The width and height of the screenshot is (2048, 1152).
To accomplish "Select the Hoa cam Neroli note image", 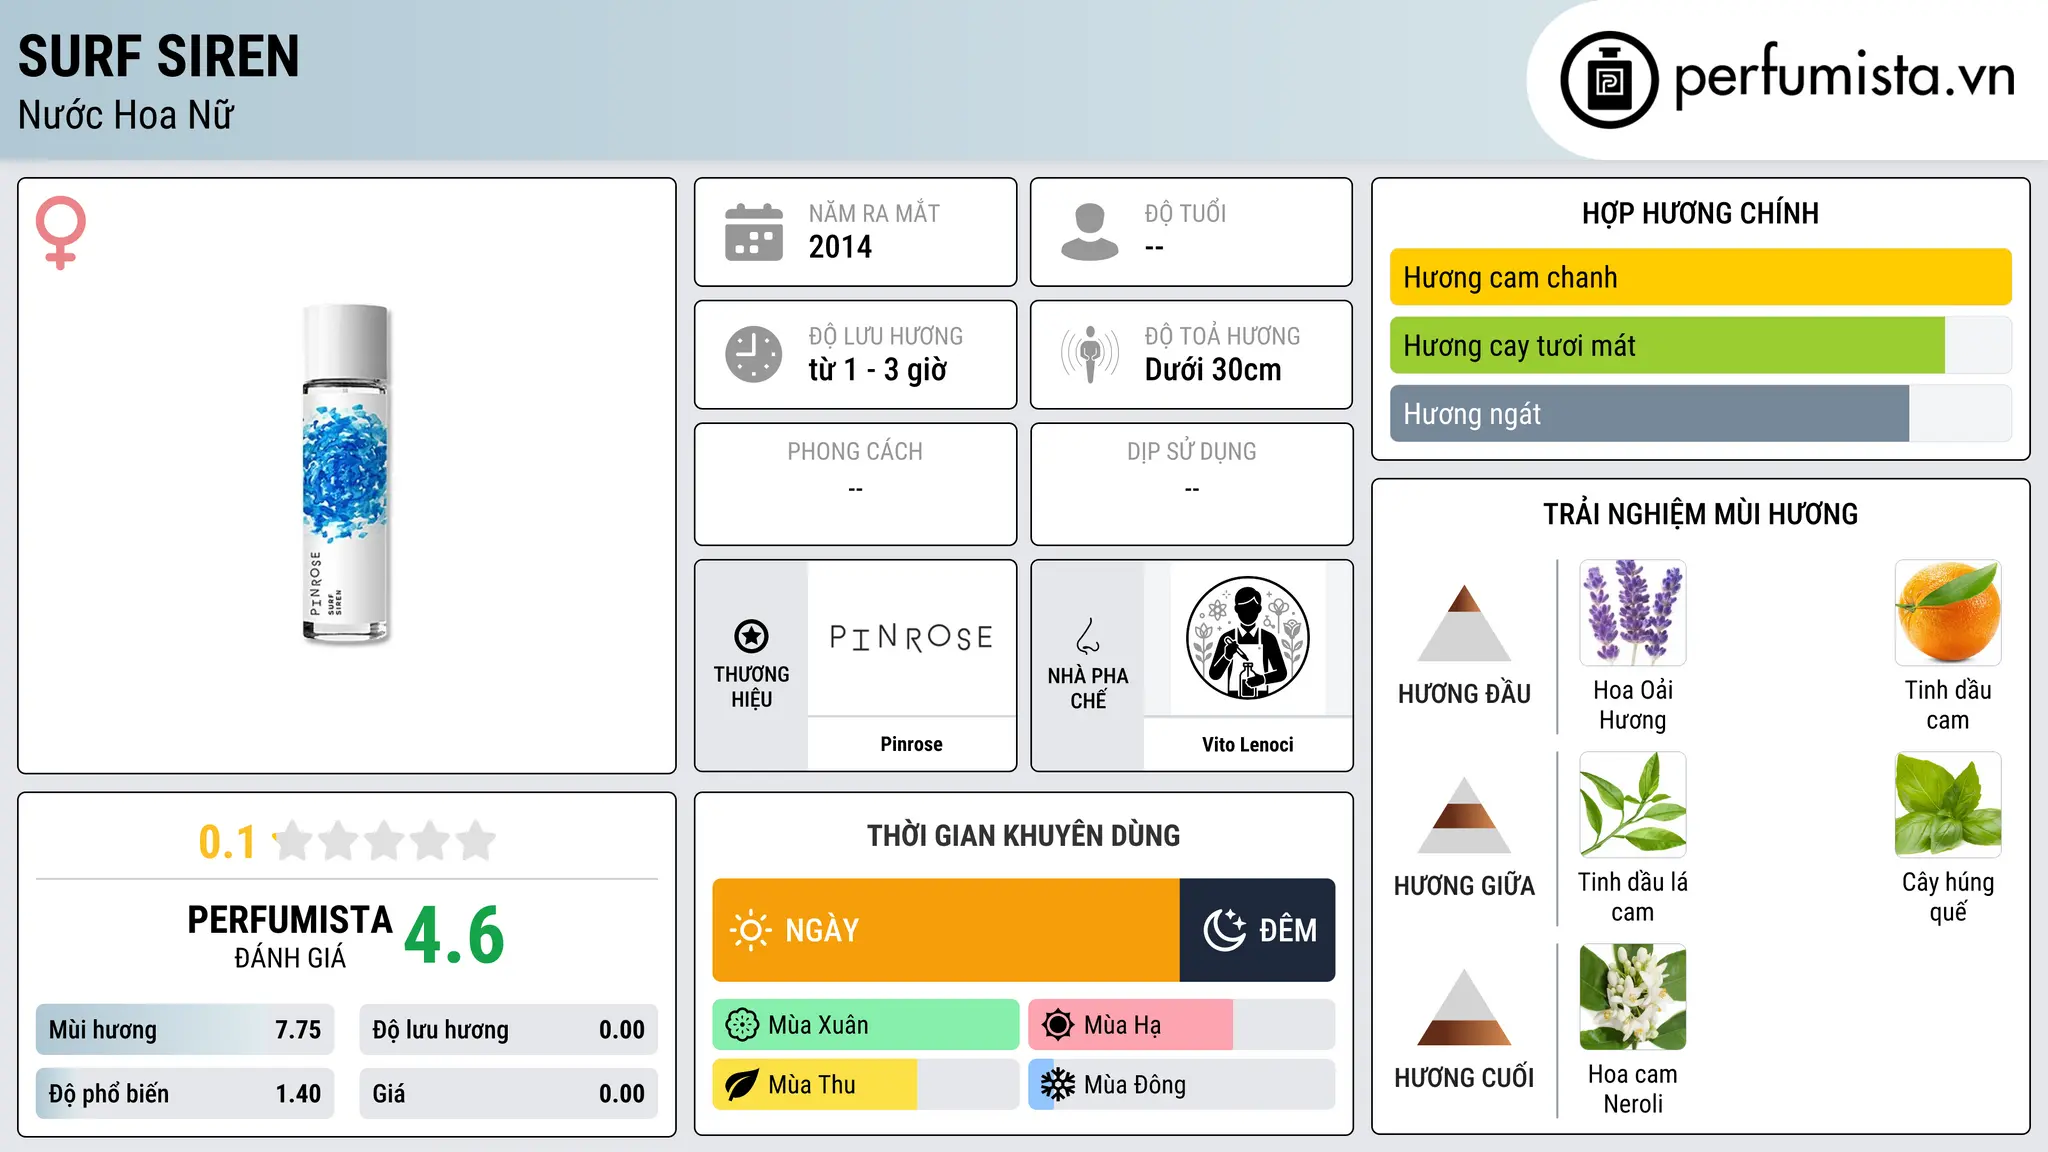I will tap(1632, 997).
